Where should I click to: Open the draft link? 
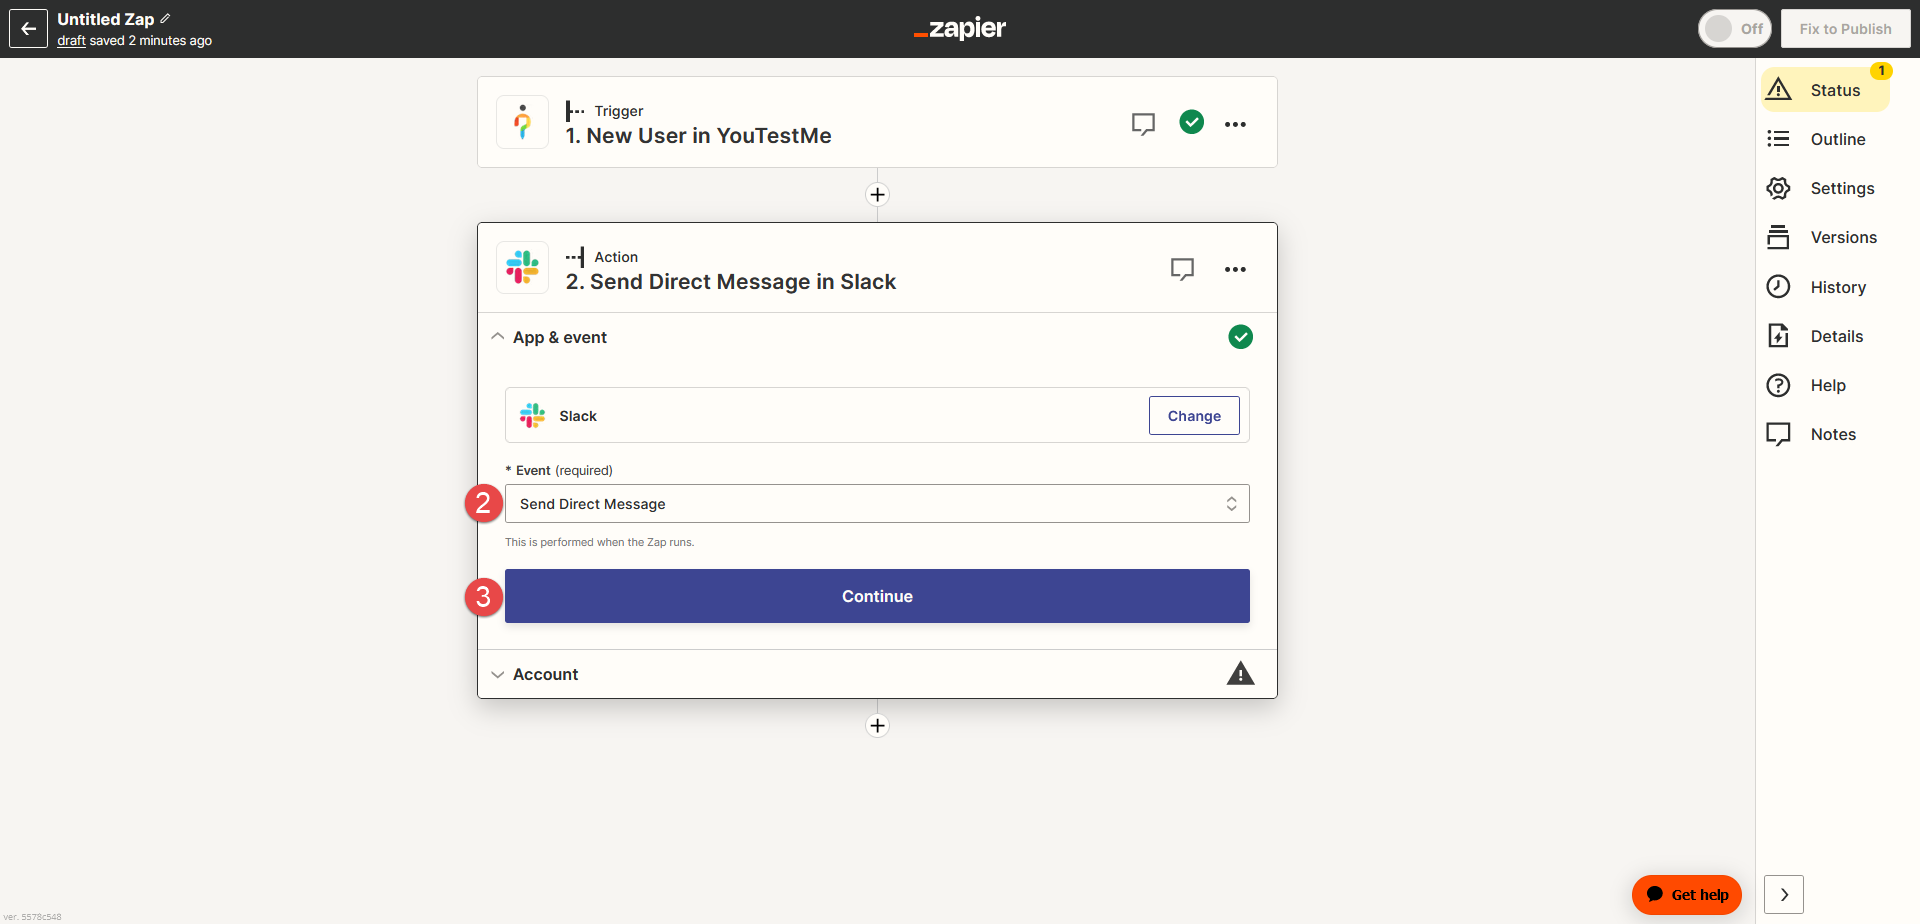pos(71,41)
